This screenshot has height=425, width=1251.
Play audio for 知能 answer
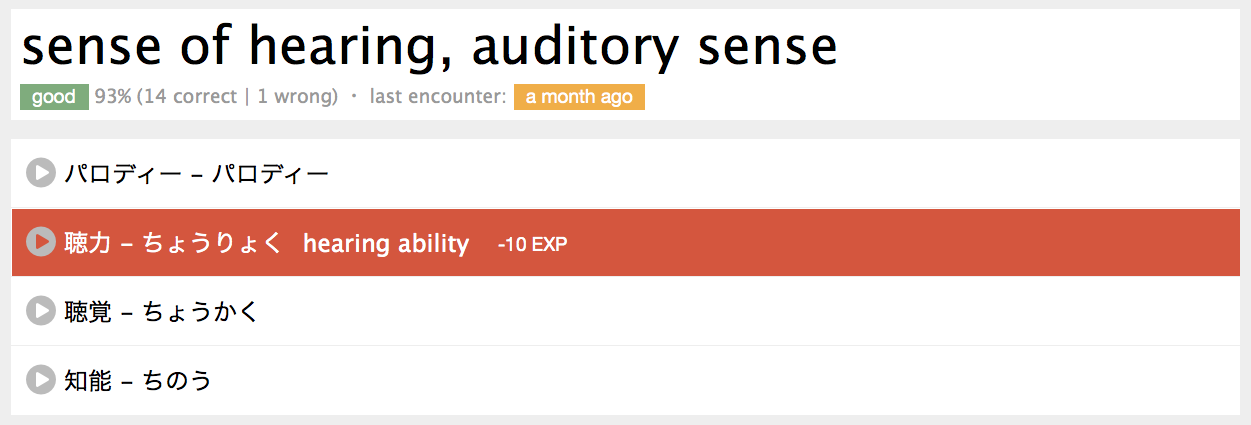pos(40,381)
